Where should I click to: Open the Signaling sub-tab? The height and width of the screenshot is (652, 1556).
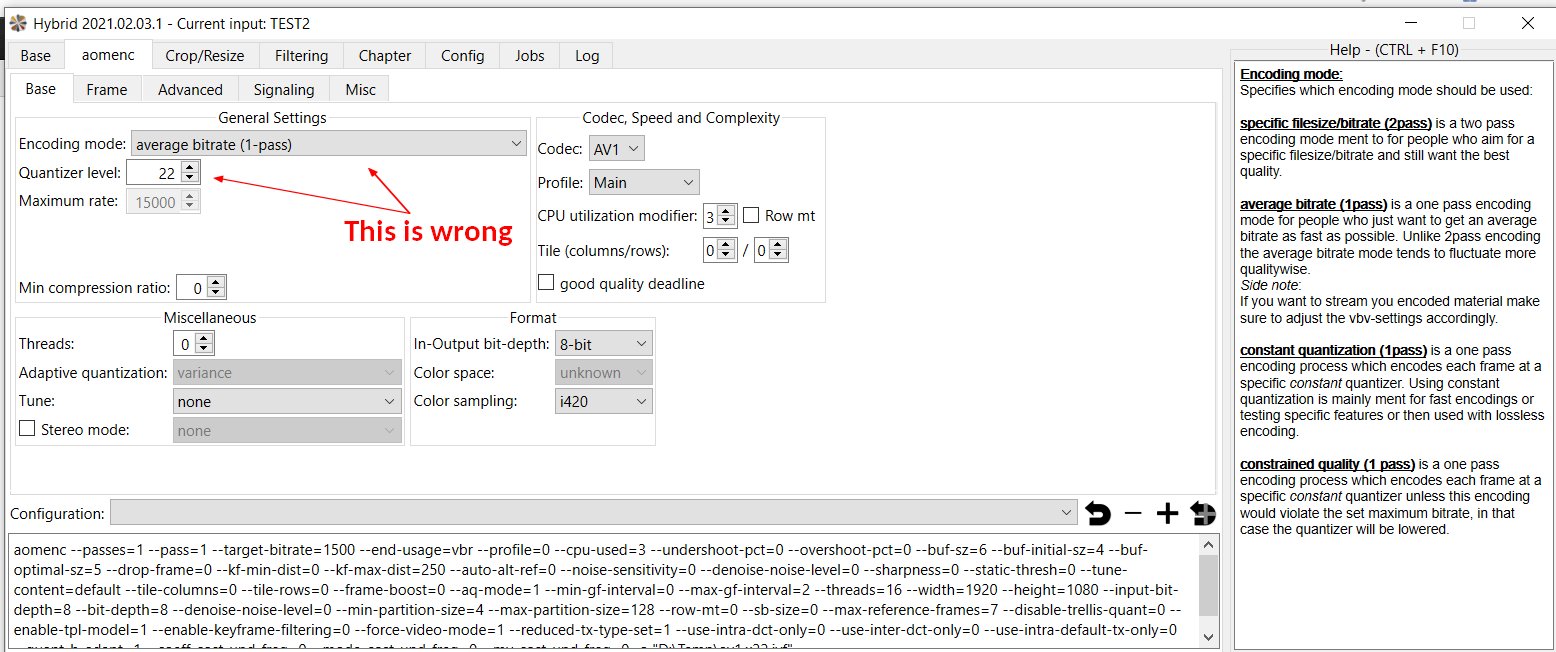point(283,89)
